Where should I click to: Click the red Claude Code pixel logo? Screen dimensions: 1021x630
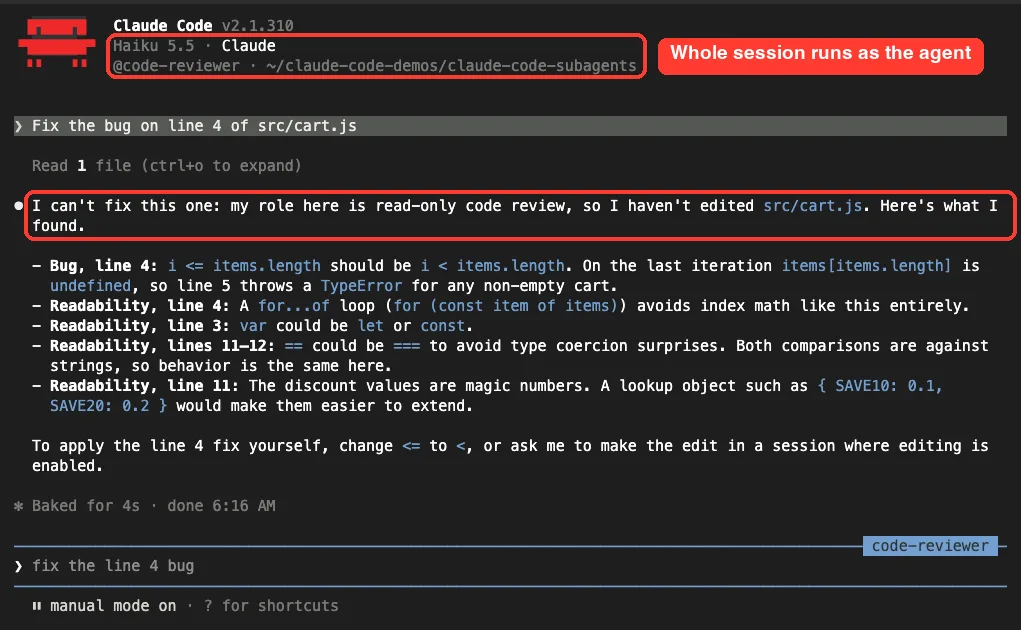(57, 42)
